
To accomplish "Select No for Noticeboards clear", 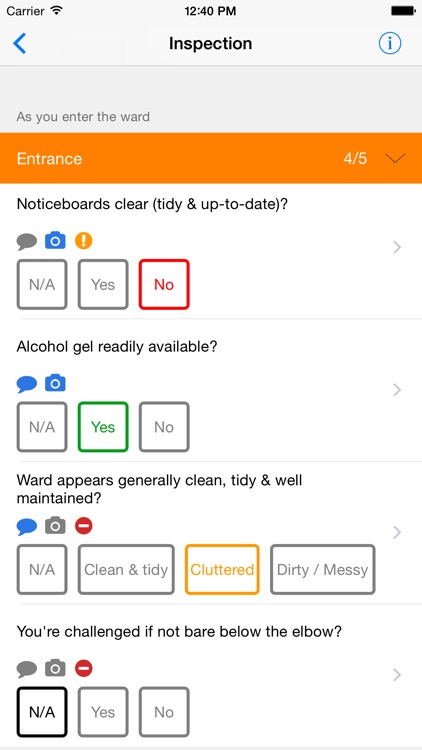I will click(x=164, y=284).
